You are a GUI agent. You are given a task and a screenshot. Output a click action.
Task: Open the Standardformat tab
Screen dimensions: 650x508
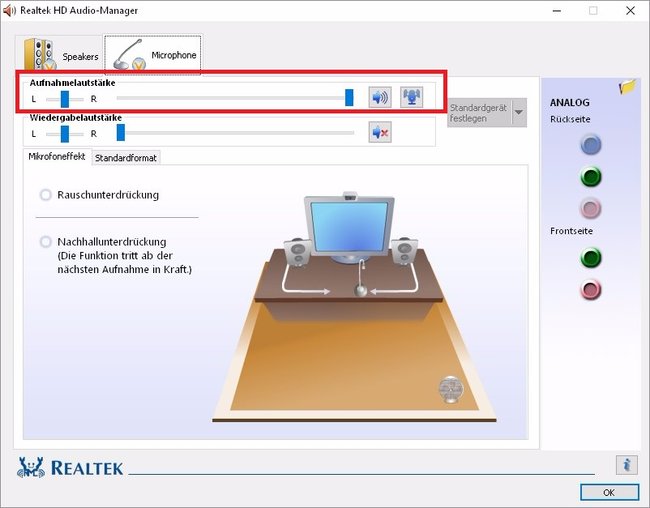pyautogui.click(x=126, y=158)
